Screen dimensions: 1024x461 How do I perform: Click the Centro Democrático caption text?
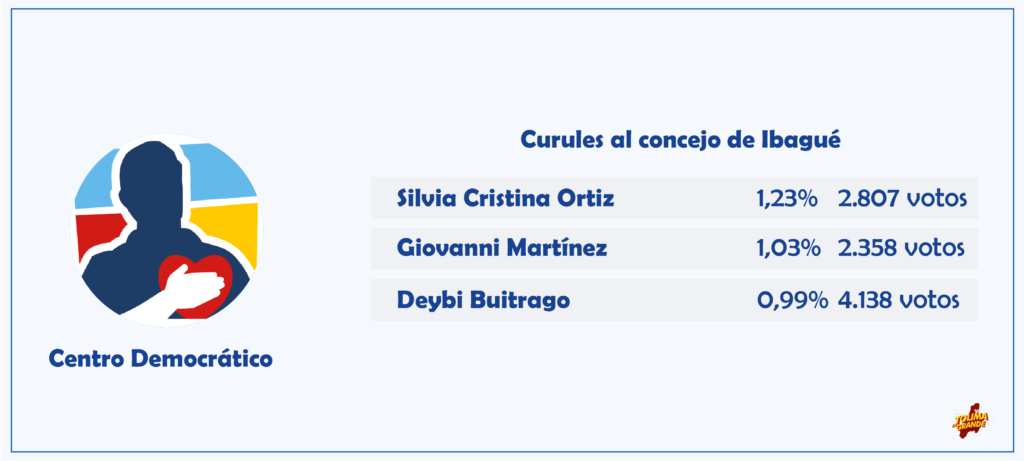coord(161,358)
